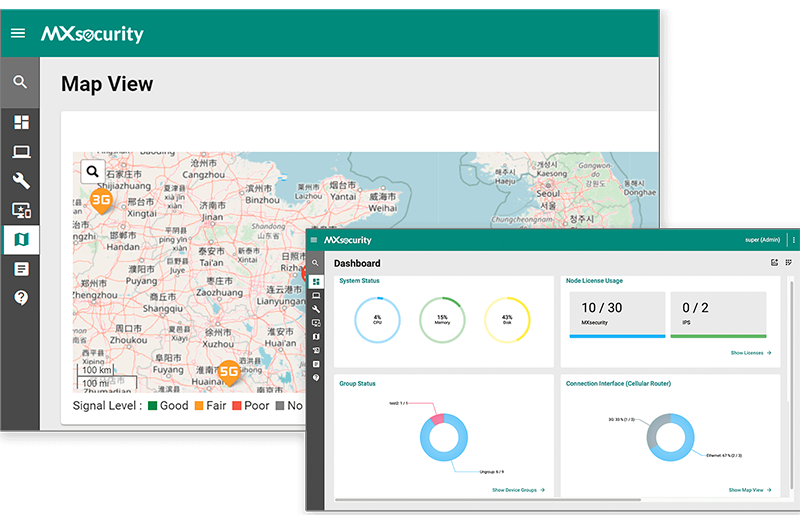Click the 0 / 2 IPS license card

click(718, 313)
